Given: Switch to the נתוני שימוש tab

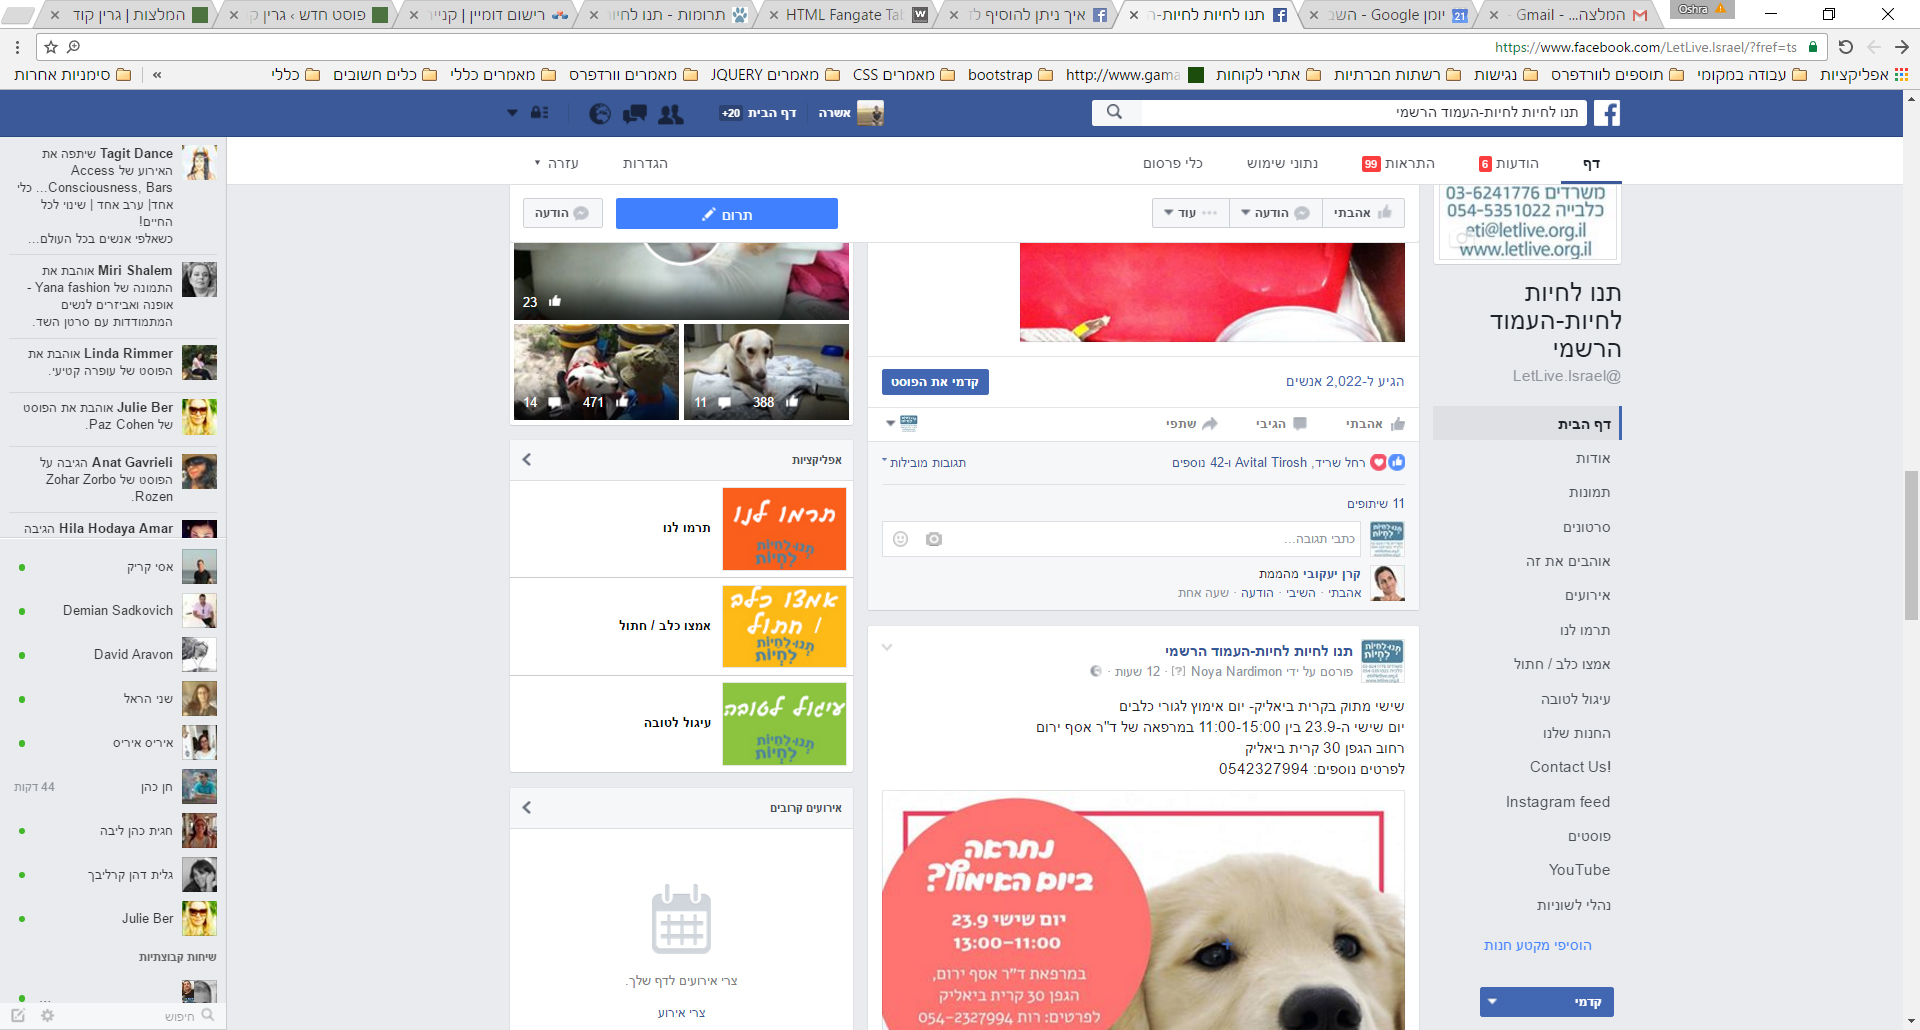Looking at the screenshot, I should click(1282, 163).
